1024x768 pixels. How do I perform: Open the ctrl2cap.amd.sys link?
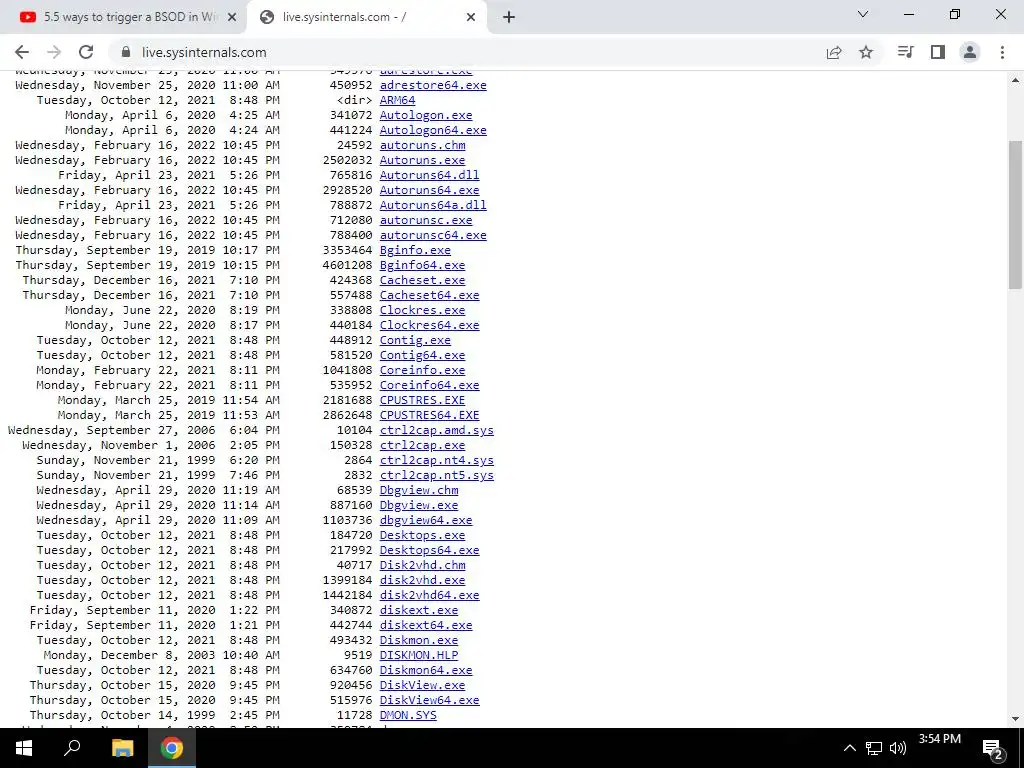(437, 430)
